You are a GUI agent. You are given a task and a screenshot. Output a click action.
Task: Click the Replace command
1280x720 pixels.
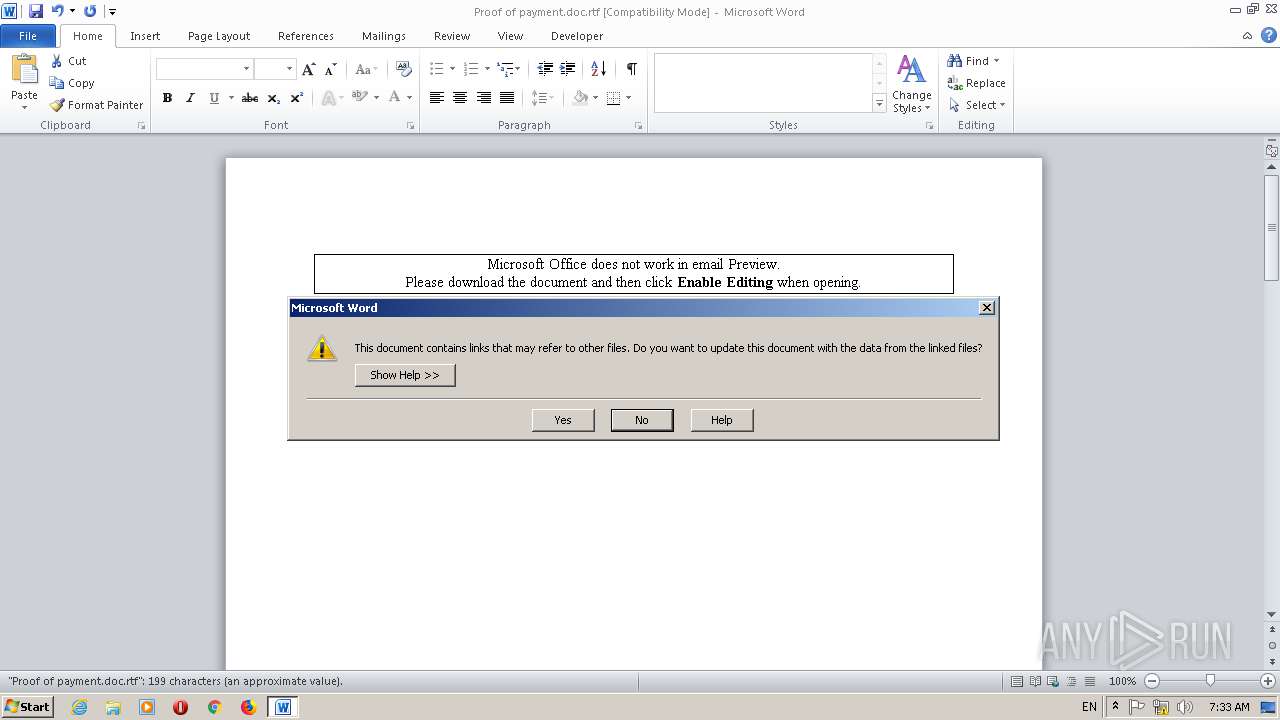[976, 83]
